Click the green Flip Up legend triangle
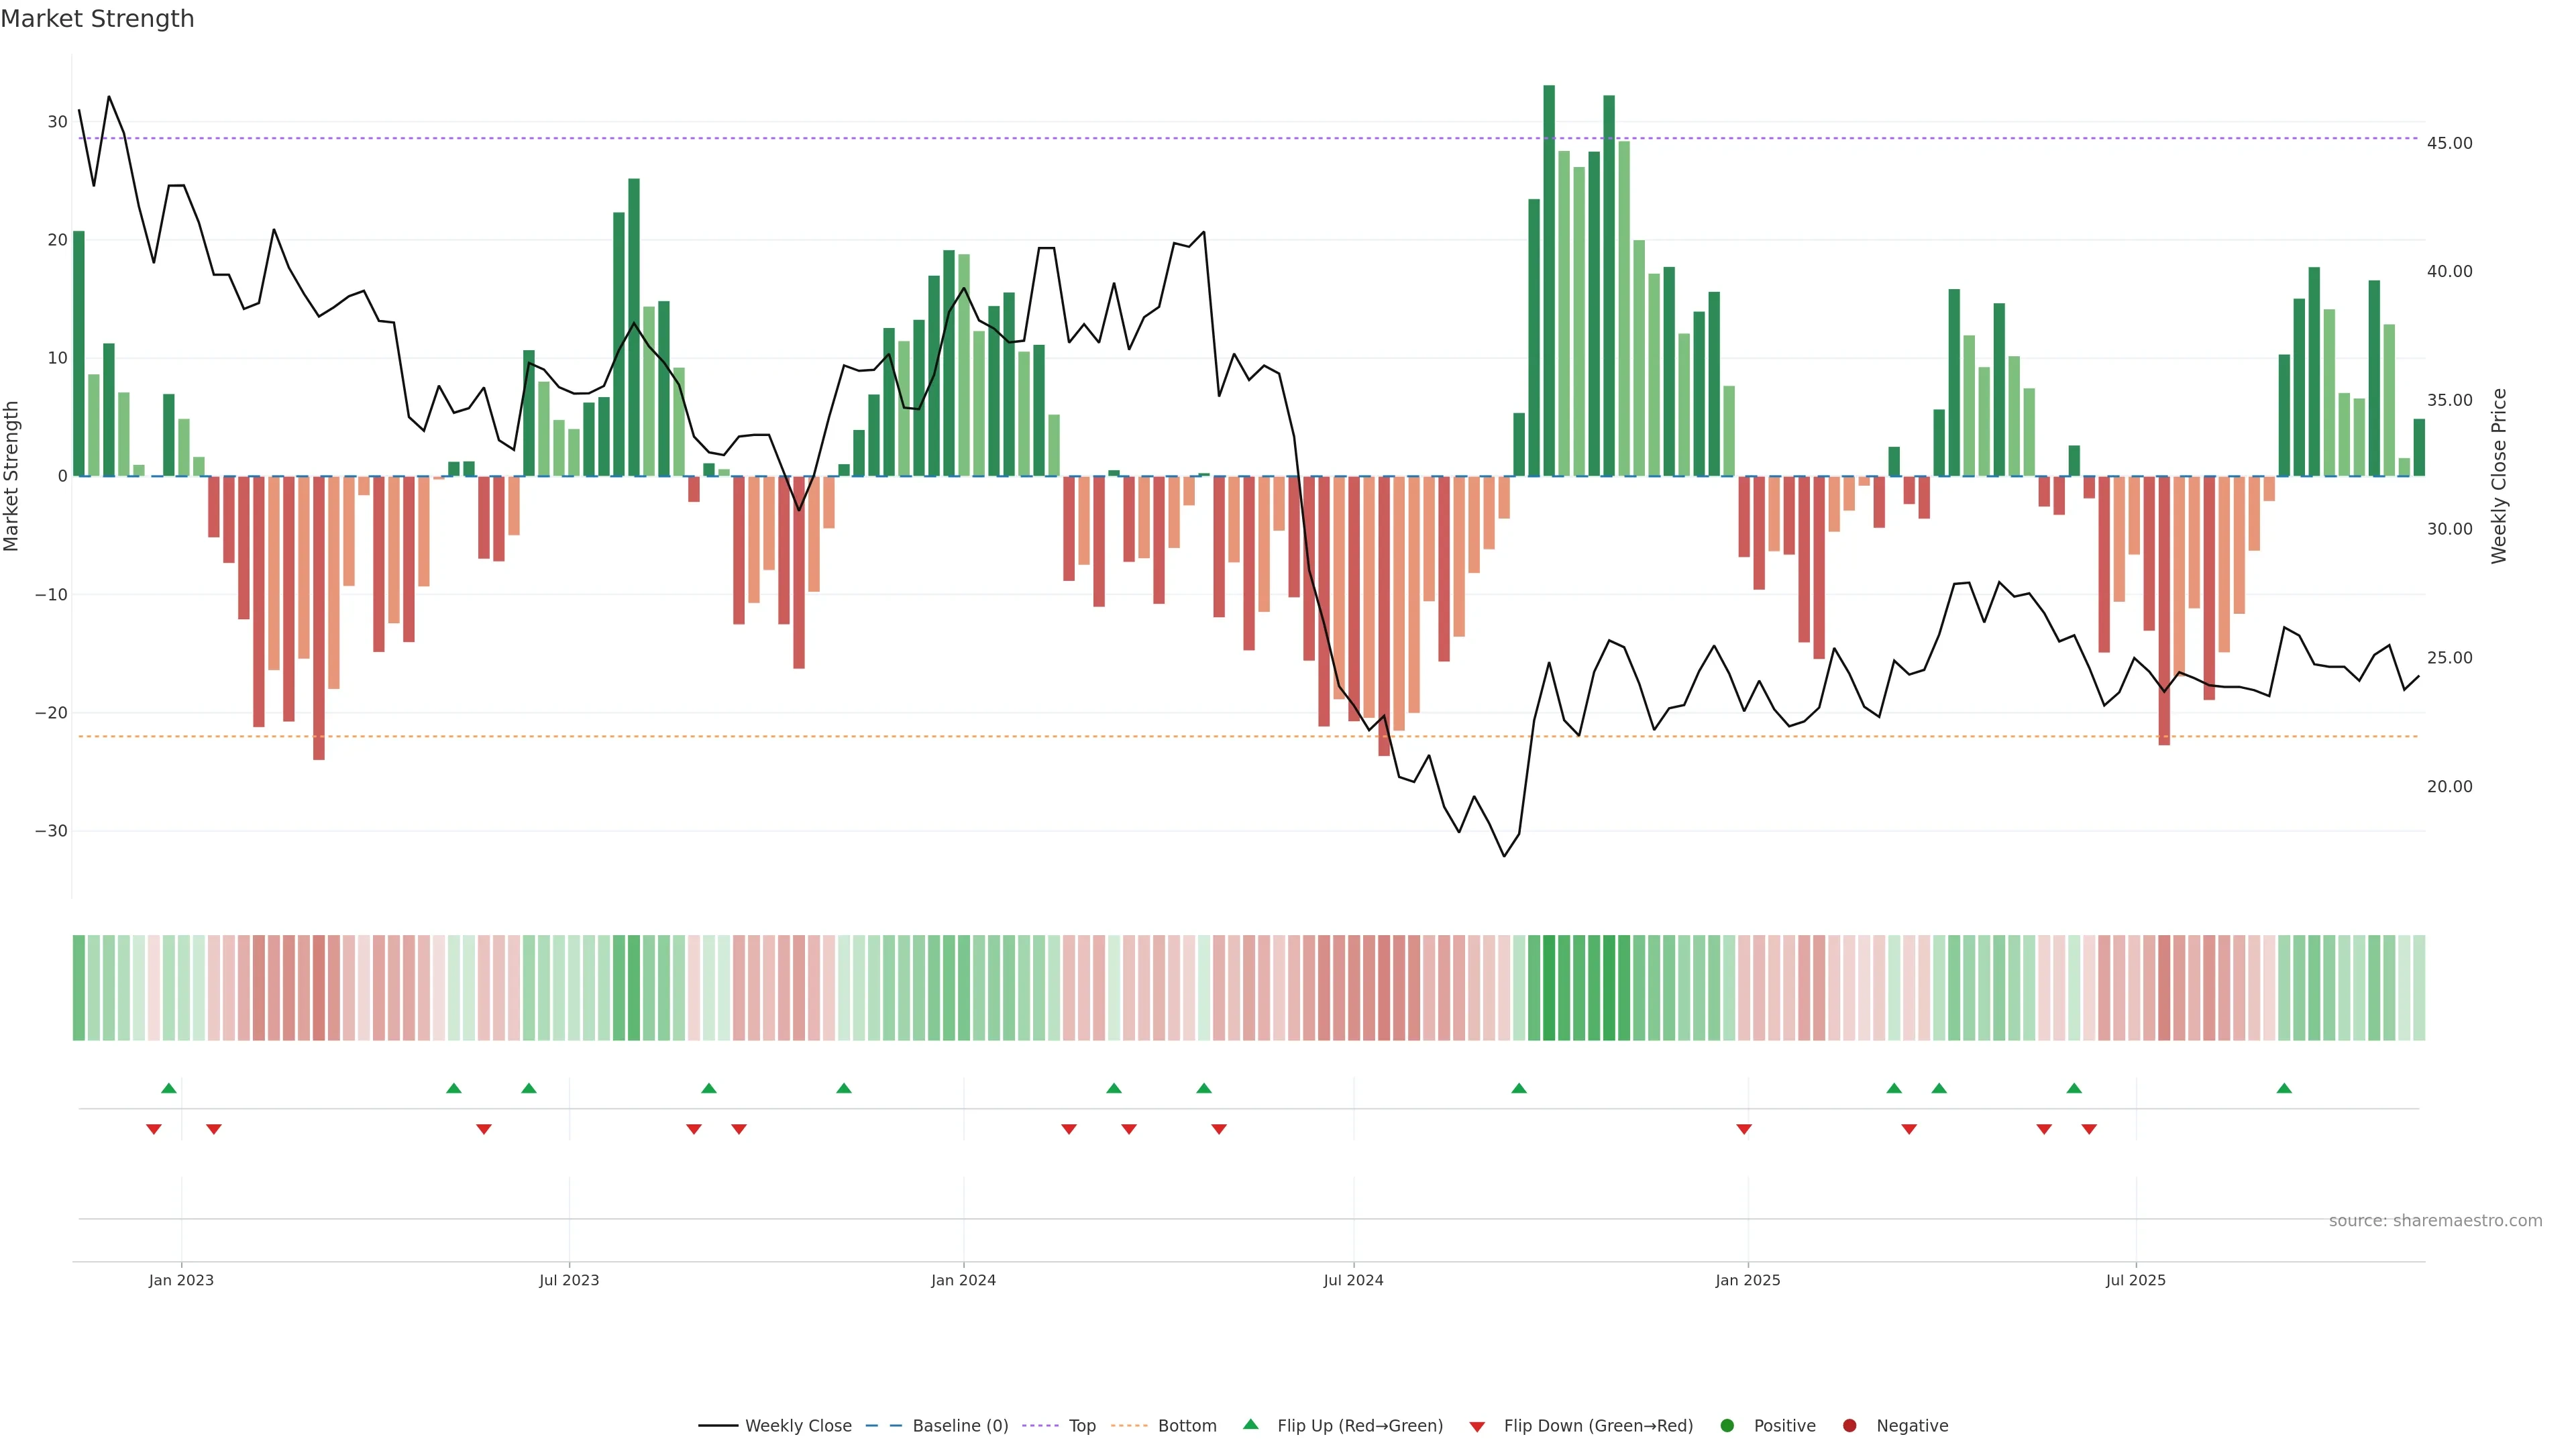 1250,1424
